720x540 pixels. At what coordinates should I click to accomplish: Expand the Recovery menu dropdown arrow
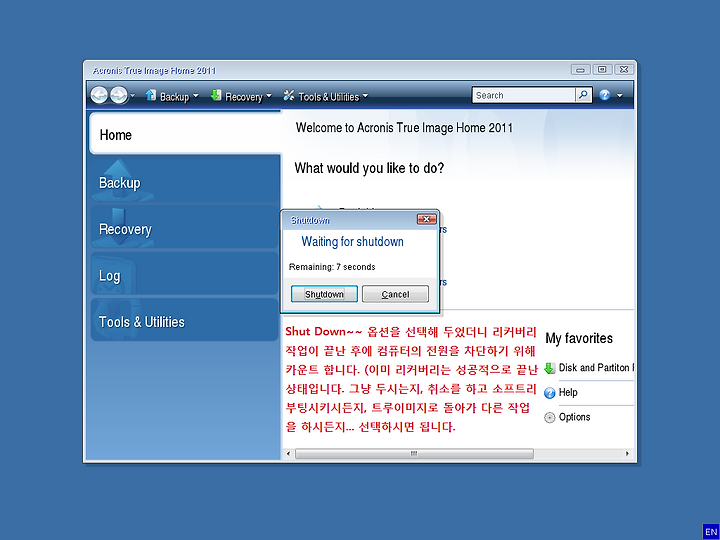click(269, 96)
